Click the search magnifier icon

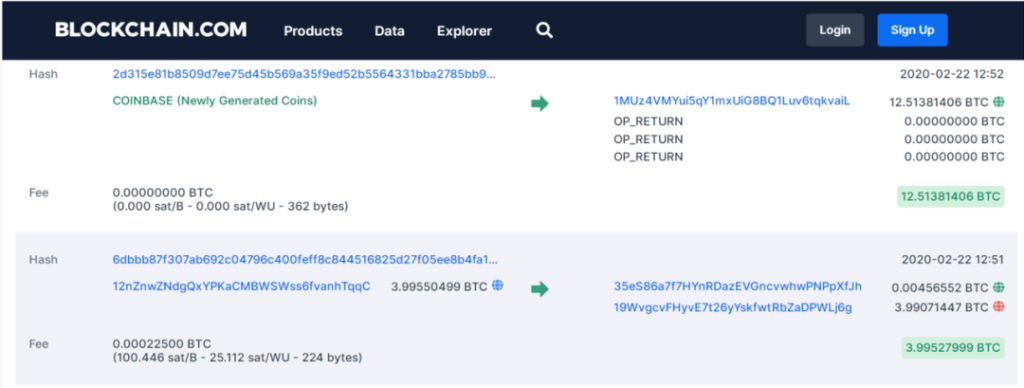point(544,30)
